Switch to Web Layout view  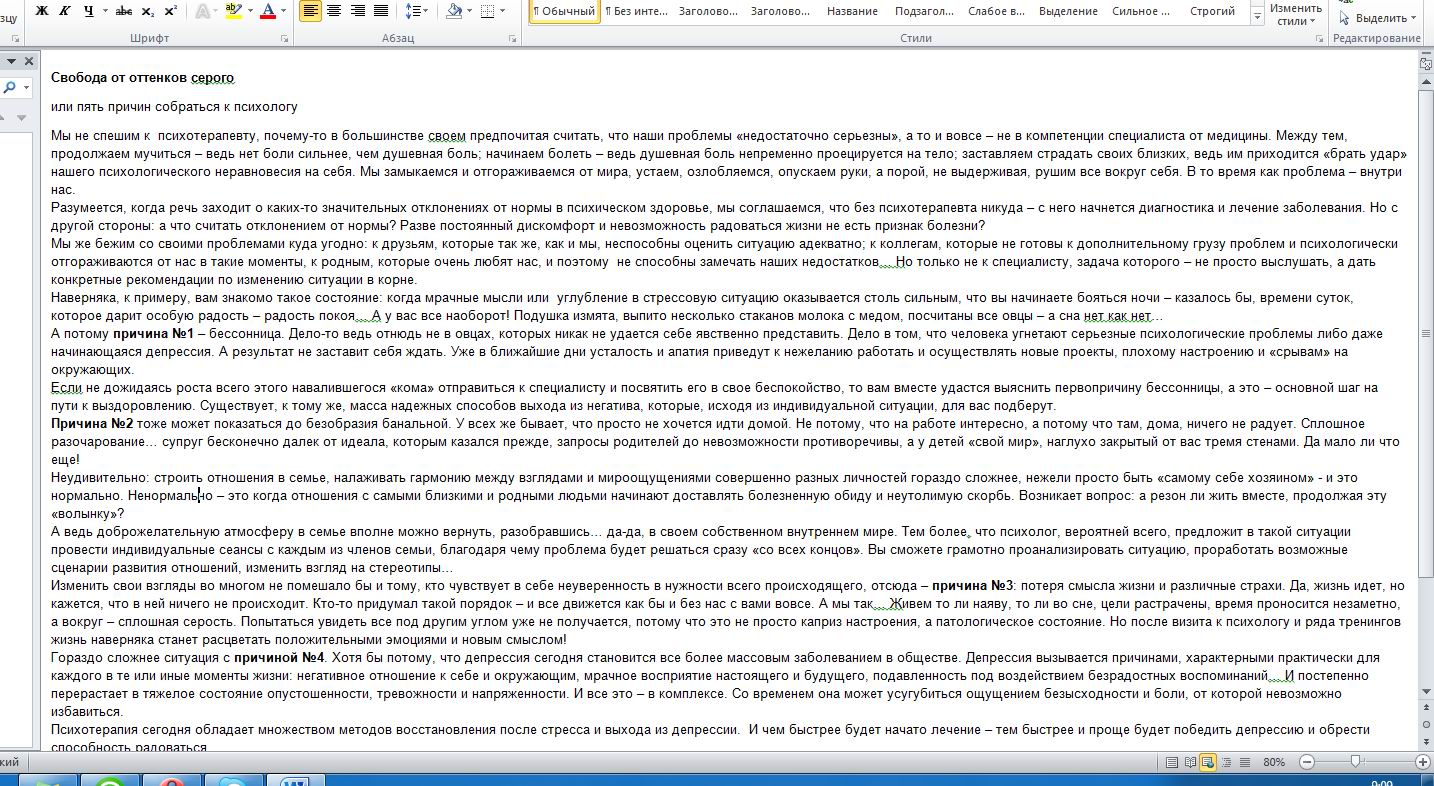[1207, 762]
